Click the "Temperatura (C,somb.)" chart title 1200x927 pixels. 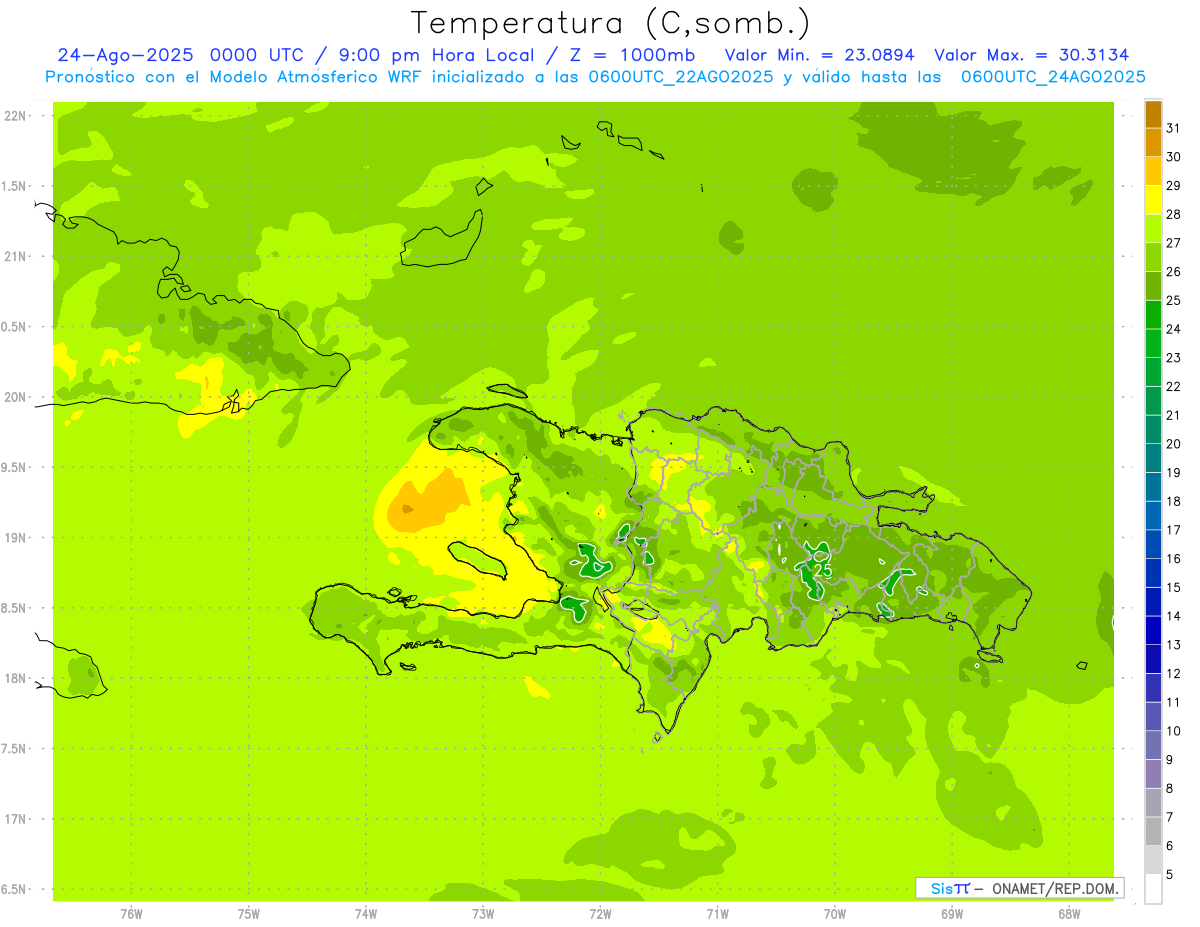pyautogui.click(x=610, y=23)
